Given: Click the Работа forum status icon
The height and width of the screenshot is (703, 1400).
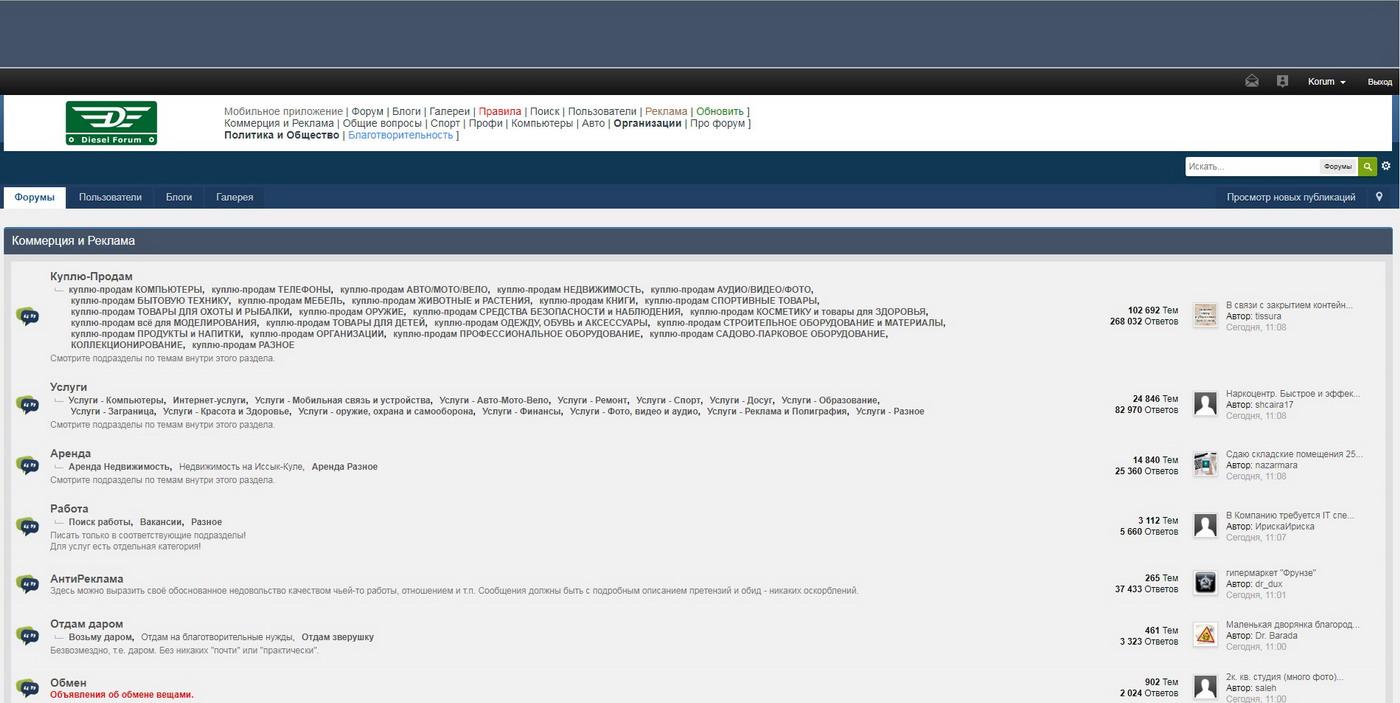Looking at the screenshot, I should tap(27, 527).
